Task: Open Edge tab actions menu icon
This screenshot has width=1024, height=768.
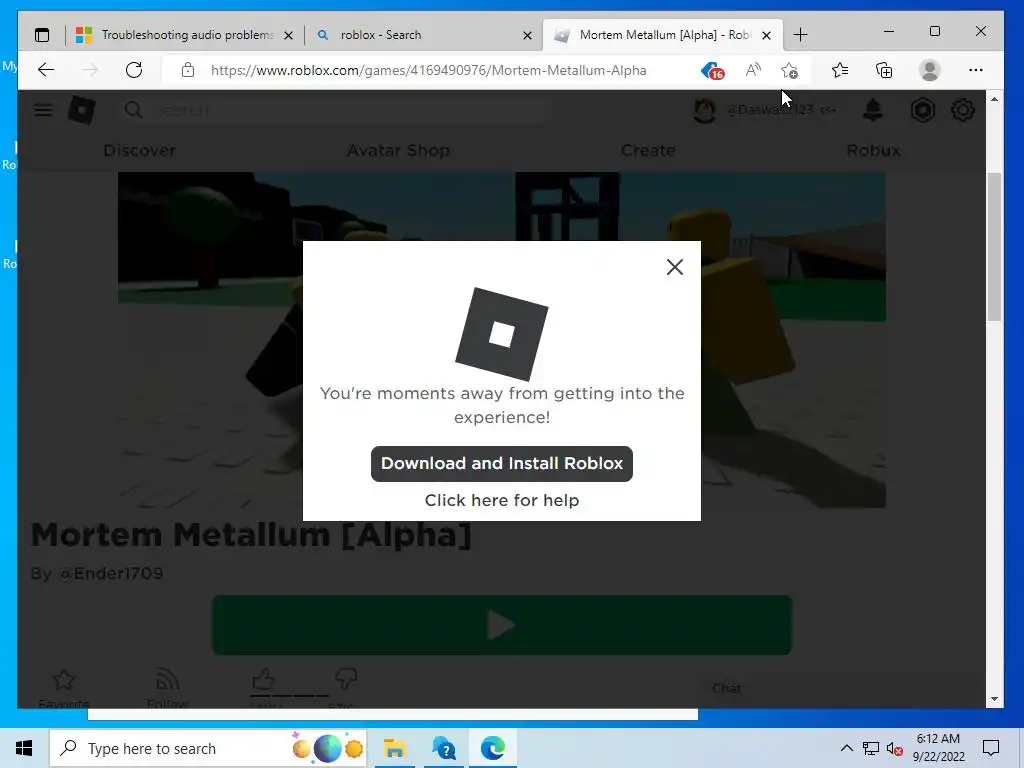Action: point(42,35)
